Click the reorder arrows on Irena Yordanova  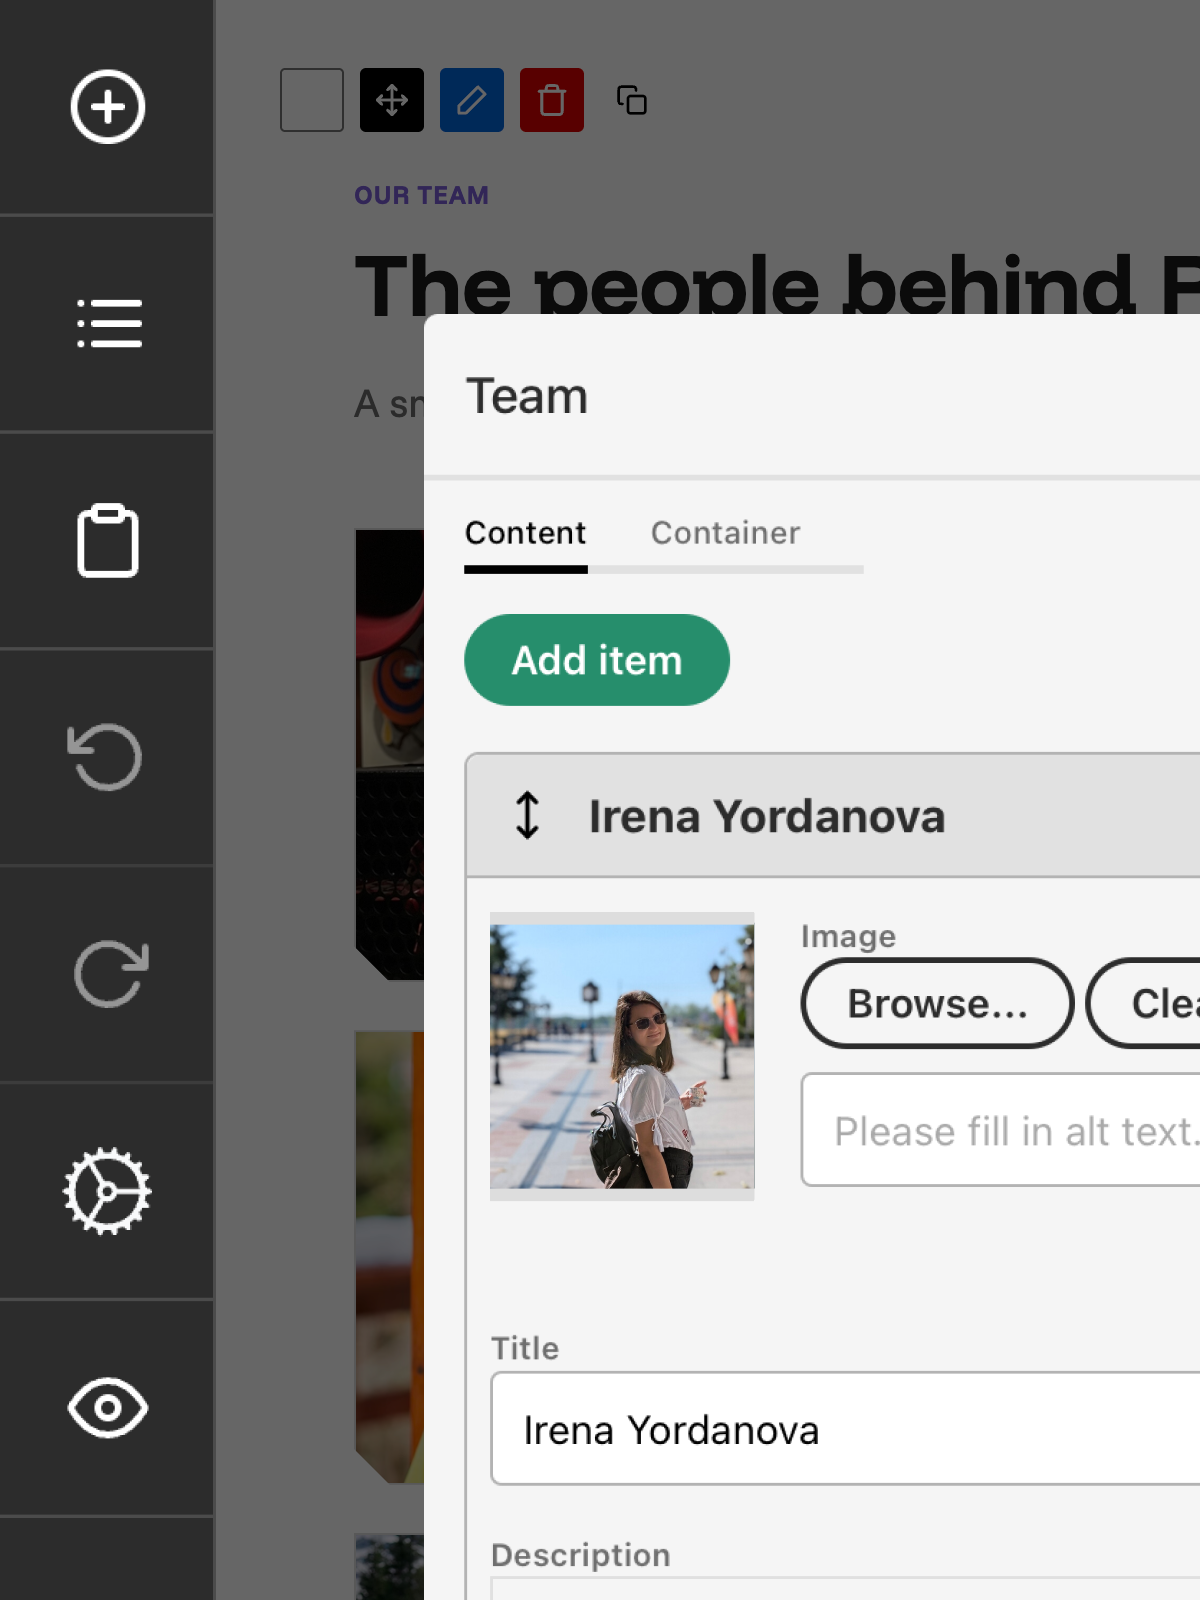[x=527, y=815]
